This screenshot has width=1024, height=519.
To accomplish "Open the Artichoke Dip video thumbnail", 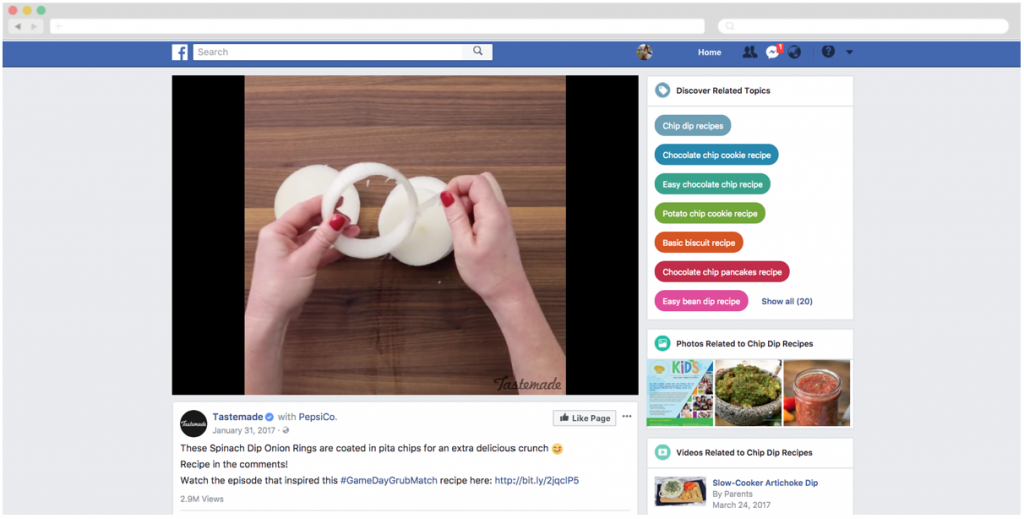I will [680, 491].
